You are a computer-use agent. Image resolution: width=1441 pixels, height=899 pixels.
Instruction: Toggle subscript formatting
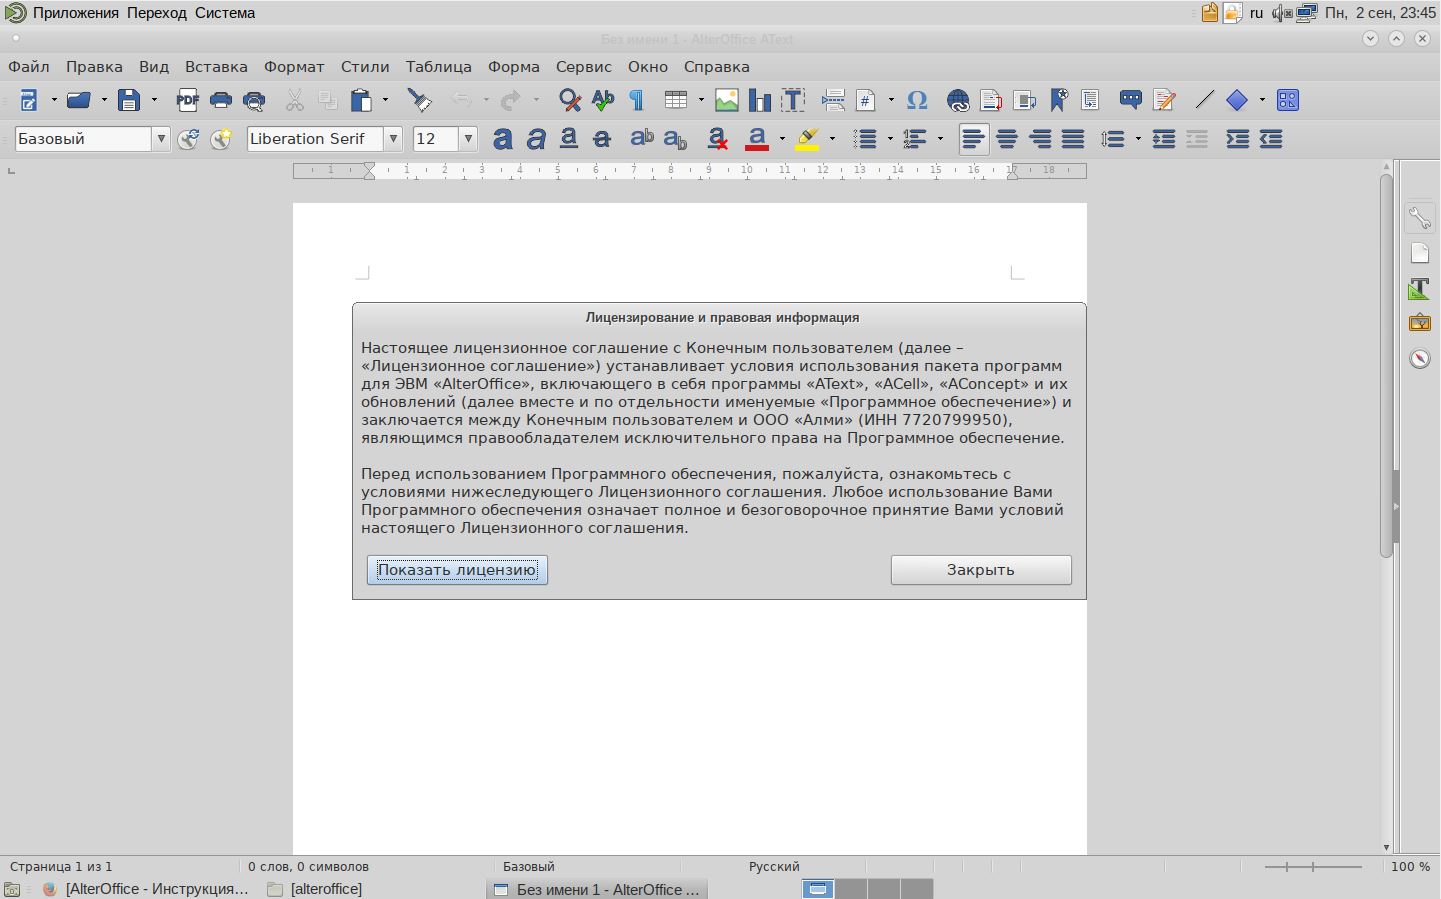pyautogui.click(x=675, y=139)
